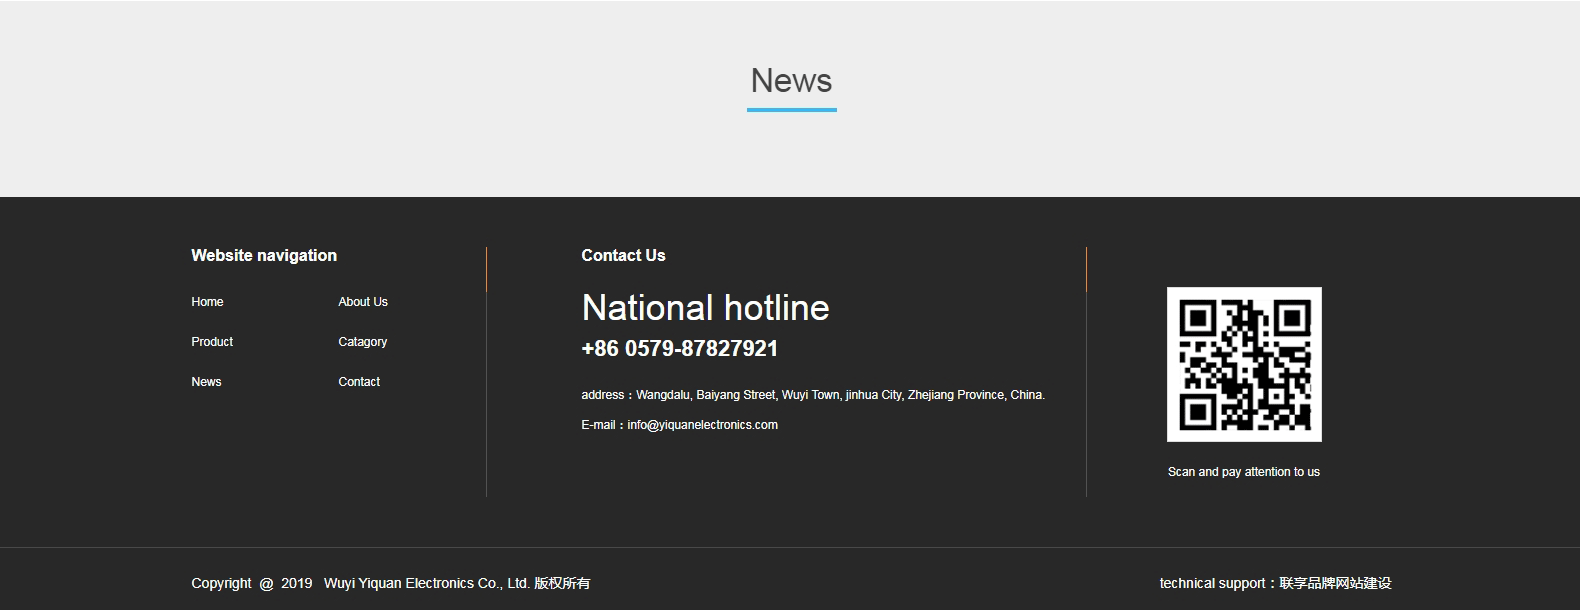Click the info@yiquanelectronics.com email address

tap(702, 425)
